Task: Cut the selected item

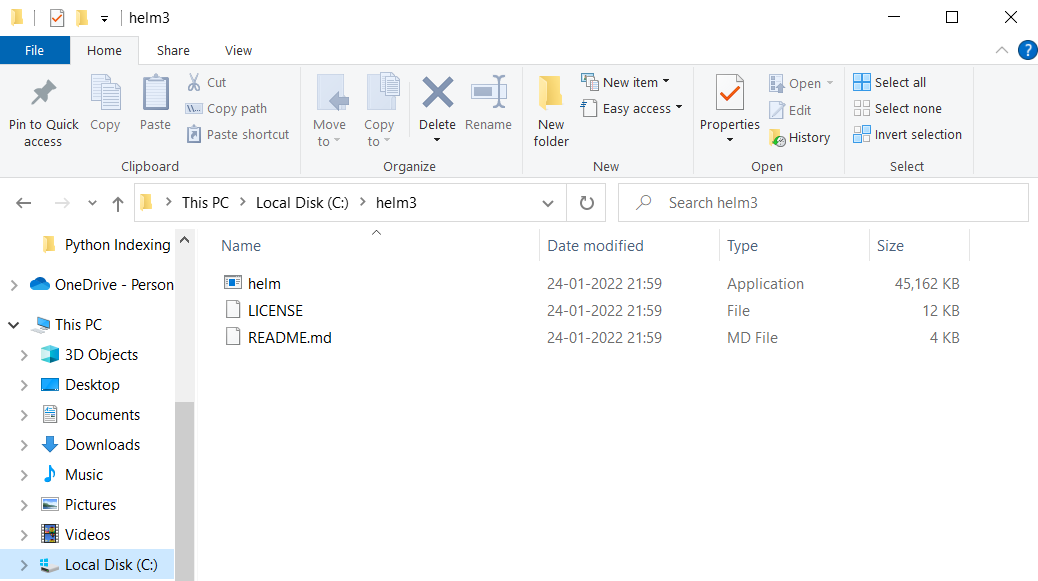Action: pyautogui.click(x=207, y=82)
